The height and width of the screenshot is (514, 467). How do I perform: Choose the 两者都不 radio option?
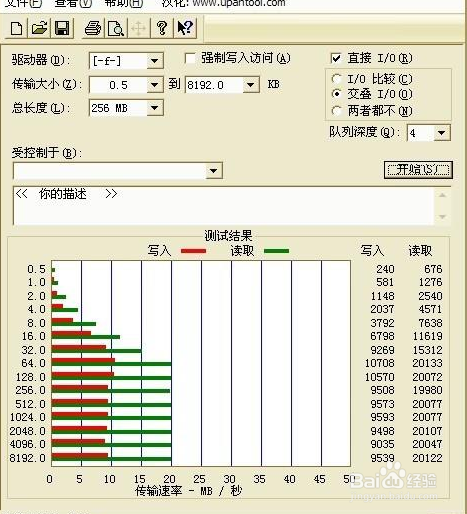(x=336, y=110)
